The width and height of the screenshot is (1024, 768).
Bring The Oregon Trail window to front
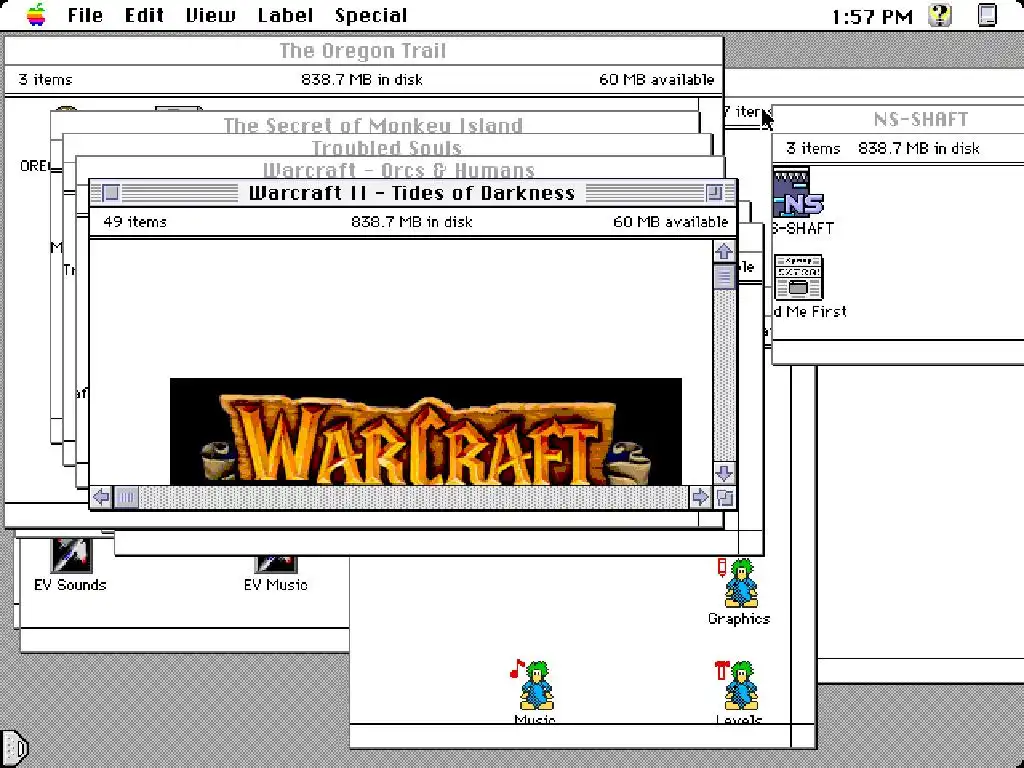(x=363, y=50)
